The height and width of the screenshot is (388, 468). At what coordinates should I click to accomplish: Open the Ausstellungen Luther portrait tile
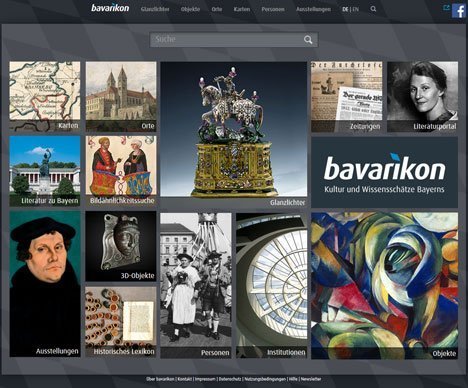pos(45,284)
